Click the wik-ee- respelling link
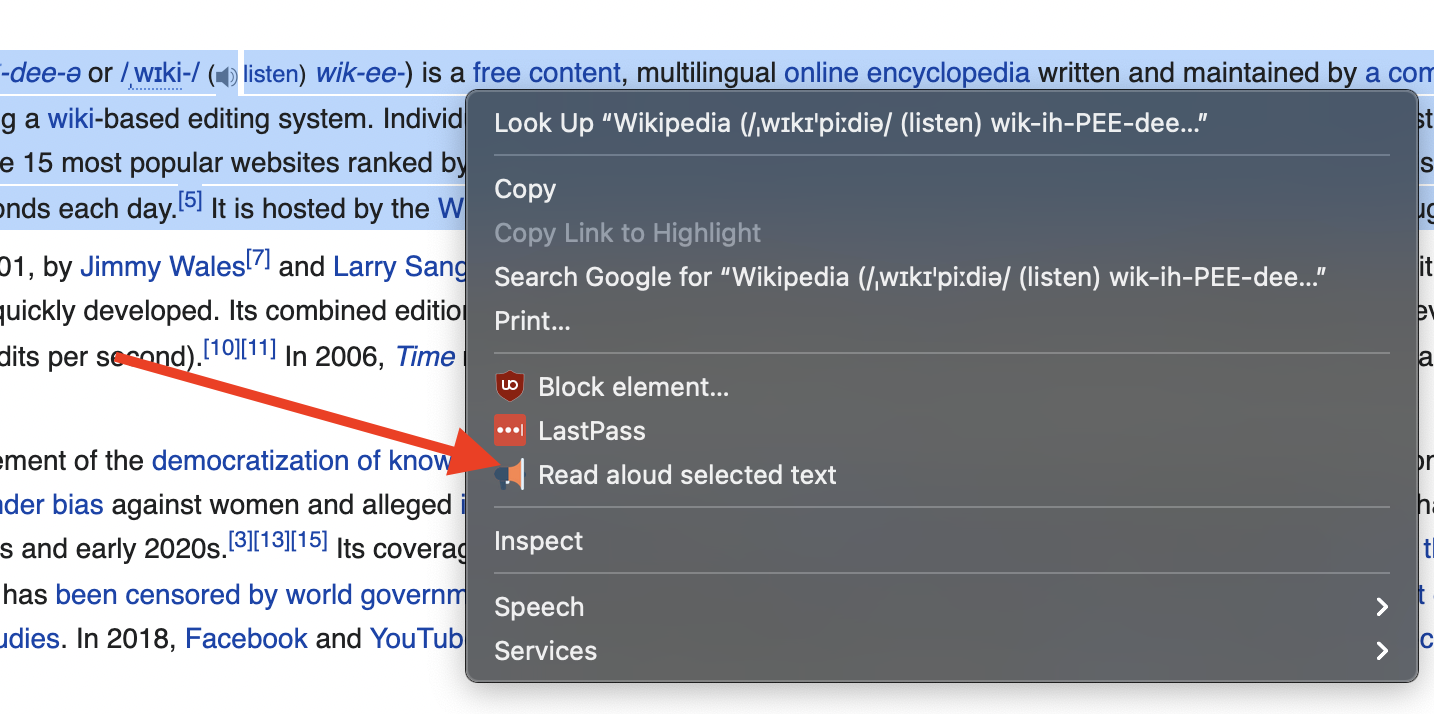1434x714 pixels. point(358,74)
